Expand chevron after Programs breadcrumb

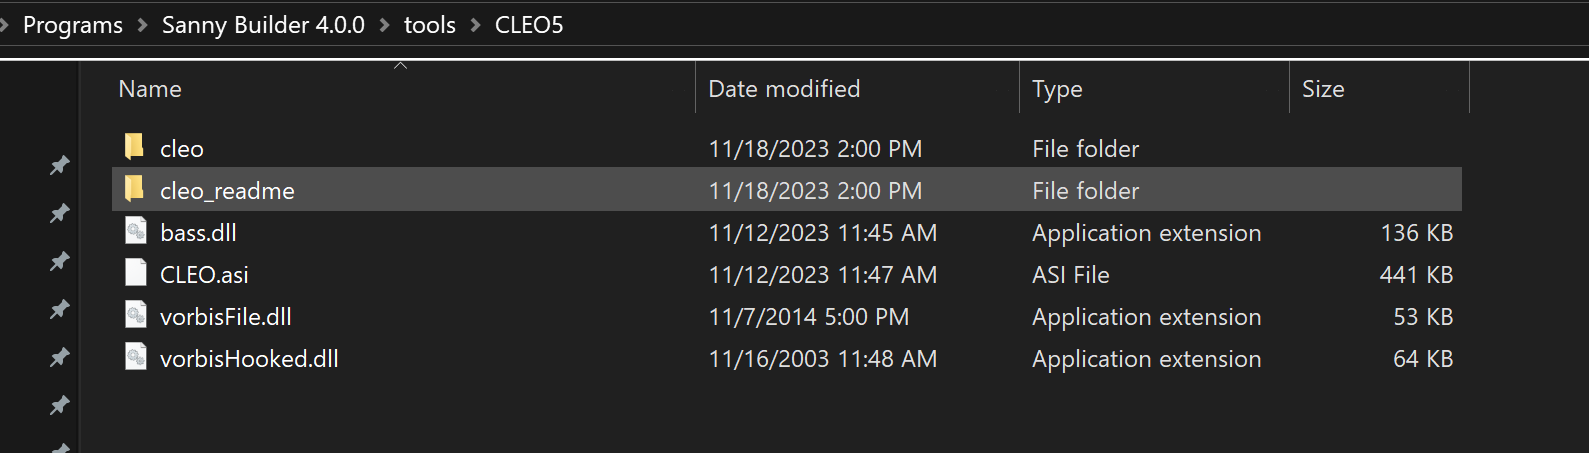142,25
